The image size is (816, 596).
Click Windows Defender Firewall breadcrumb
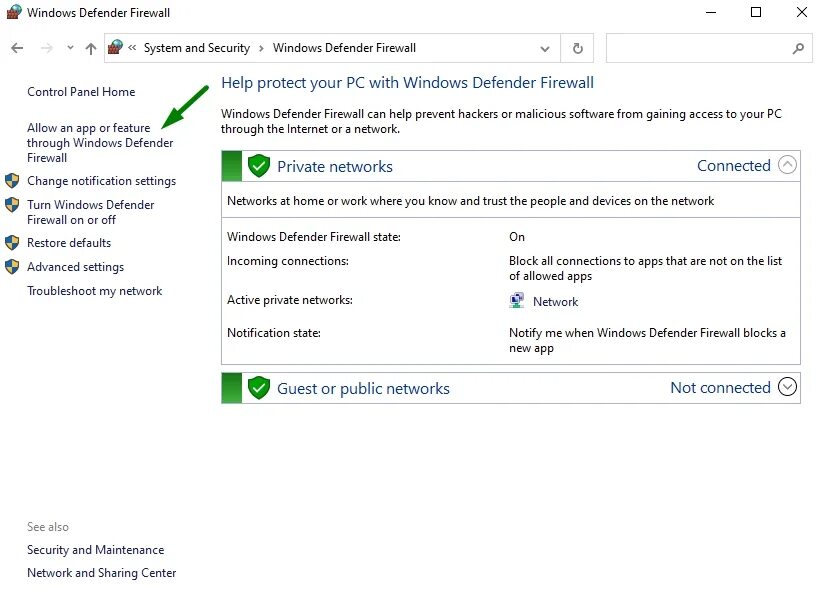tap(344, 48)
